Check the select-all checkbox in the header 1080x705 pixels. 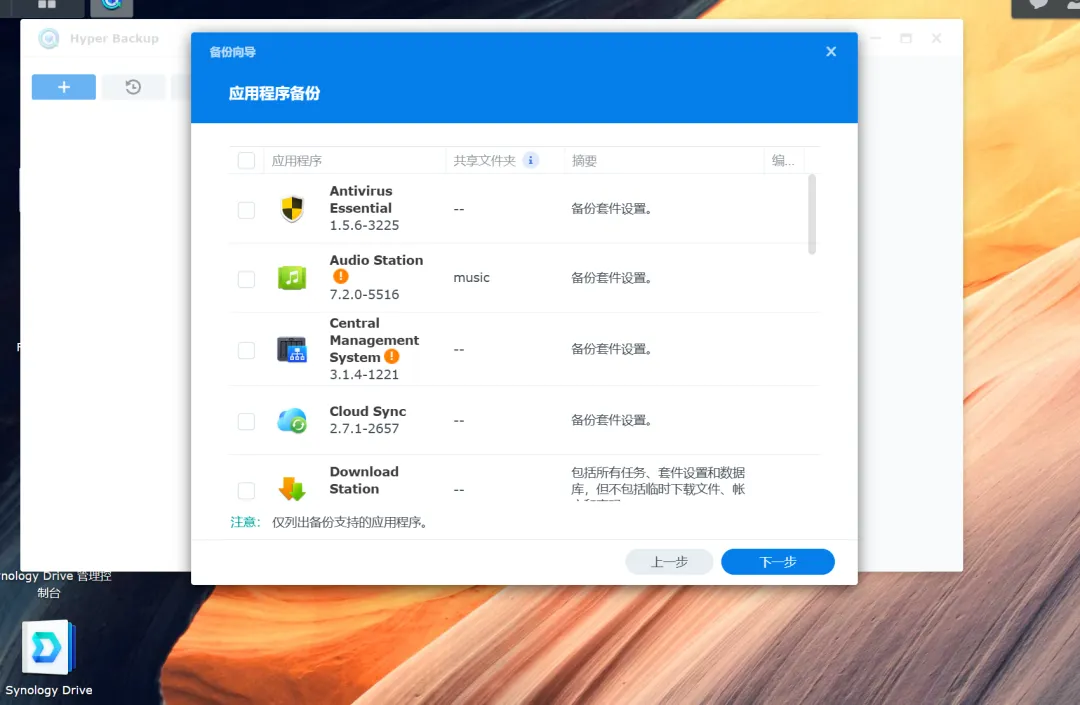click(246, 159)
